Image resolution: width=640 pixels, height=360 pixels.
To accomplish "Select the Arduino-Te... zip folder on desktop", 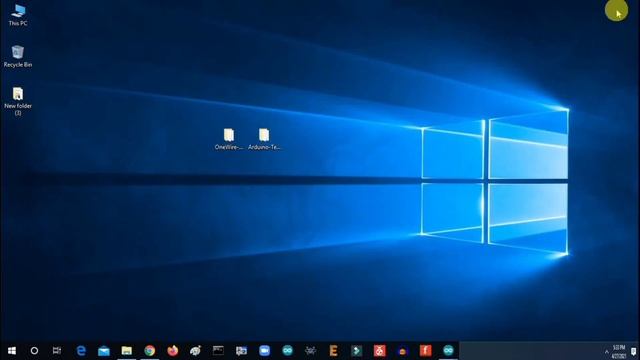I will point(264,139).
